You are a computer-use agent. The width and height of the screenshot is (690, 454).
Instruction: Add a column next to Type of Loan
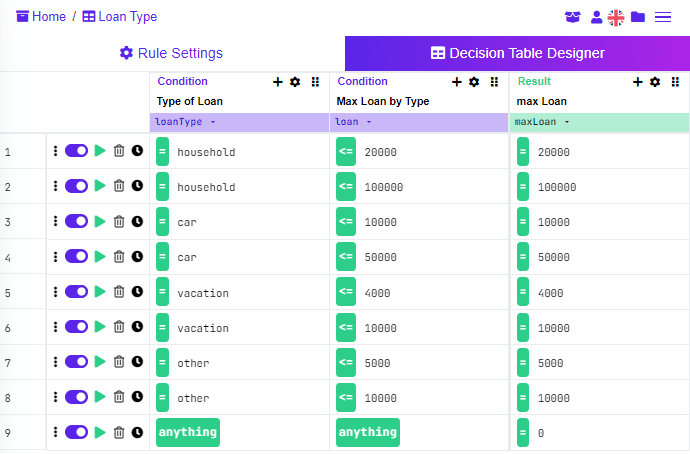pos(277,82)
